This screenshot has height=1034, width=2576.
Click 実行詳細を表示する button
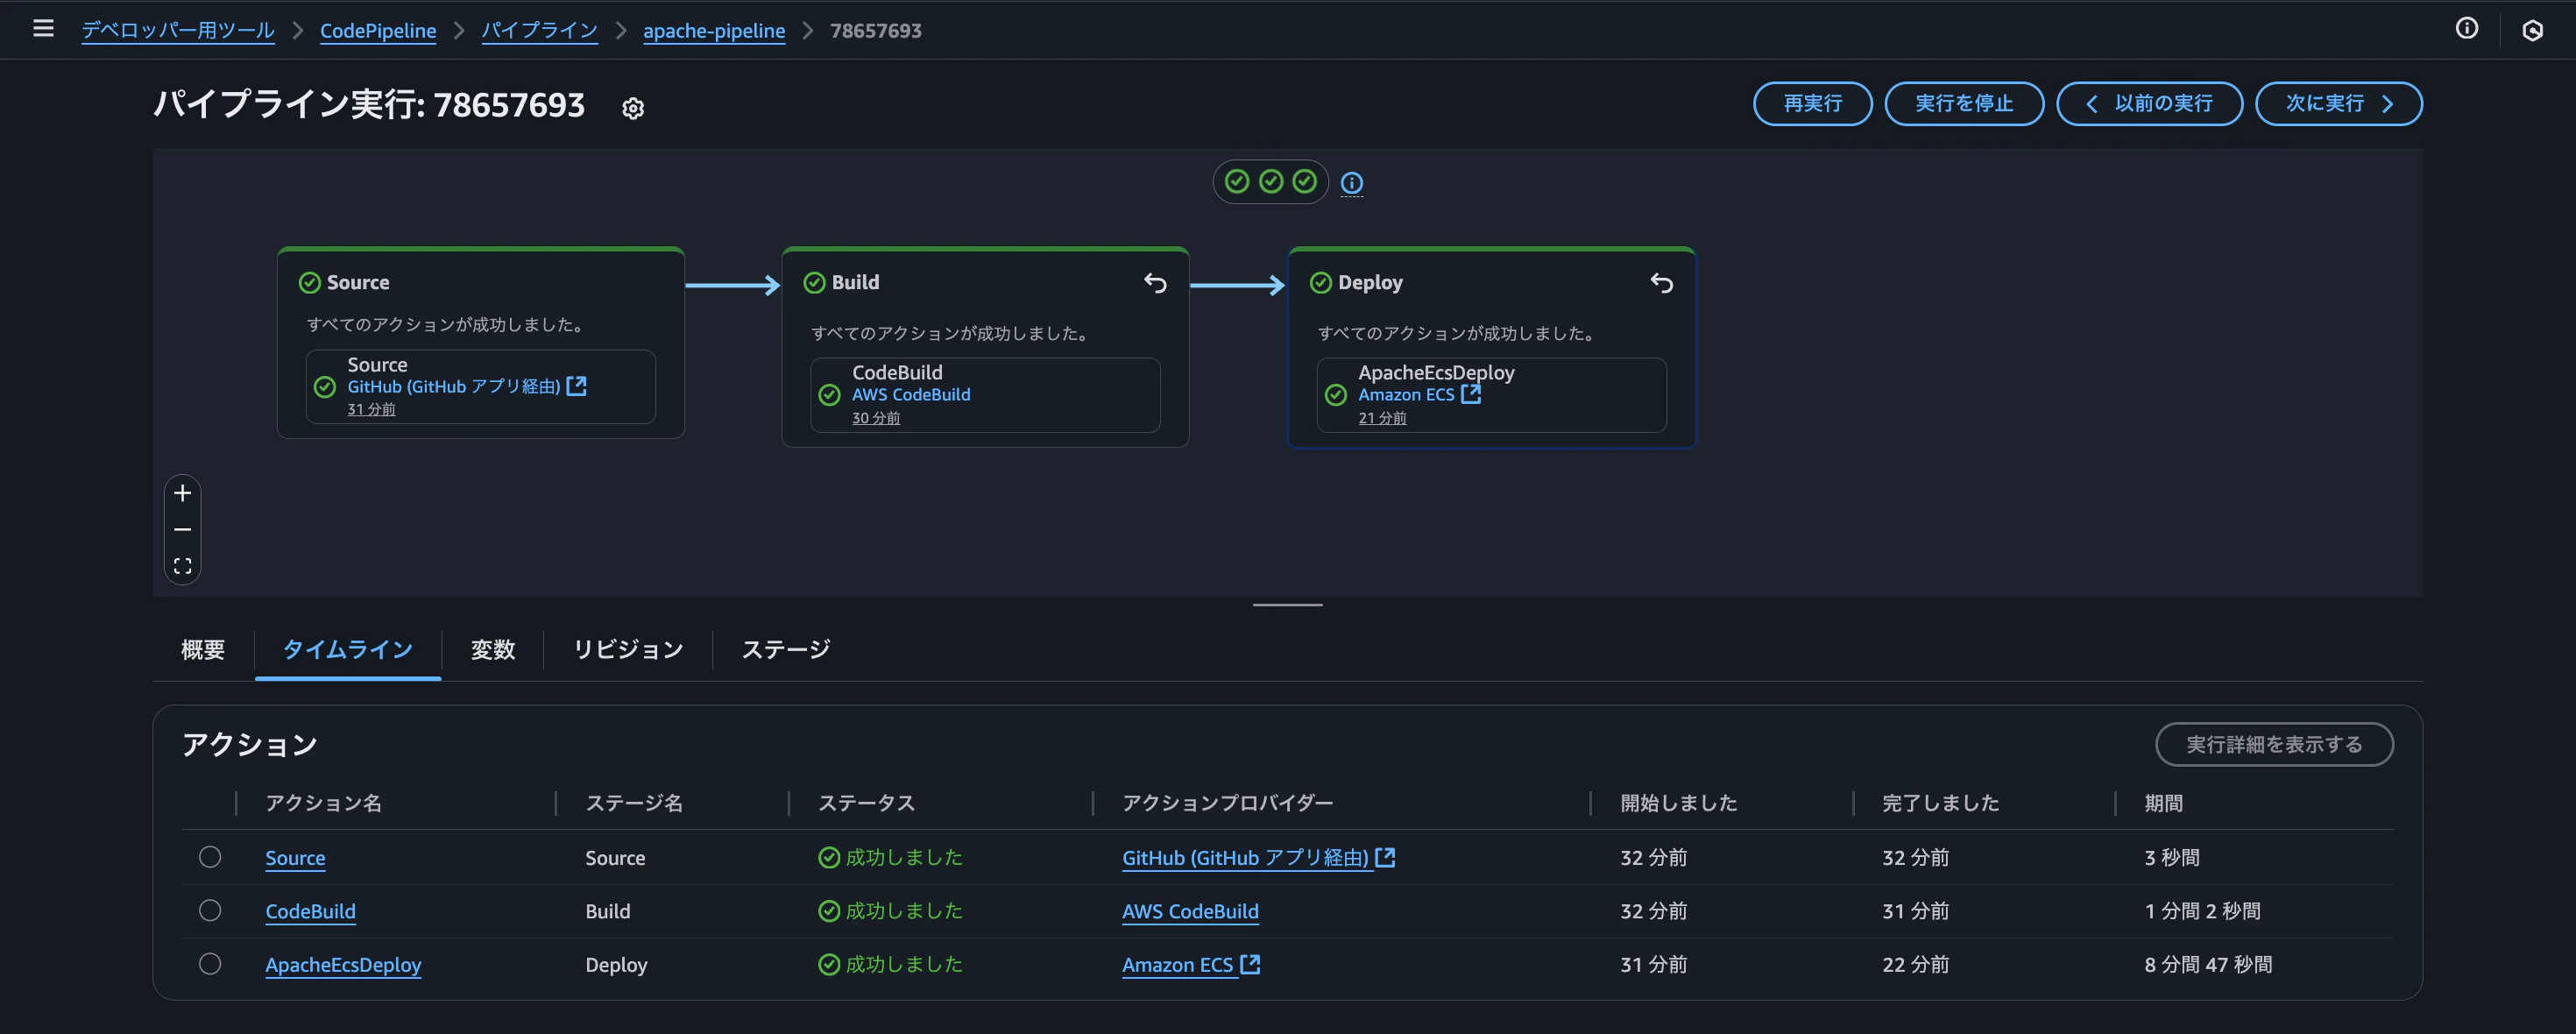2274,745
